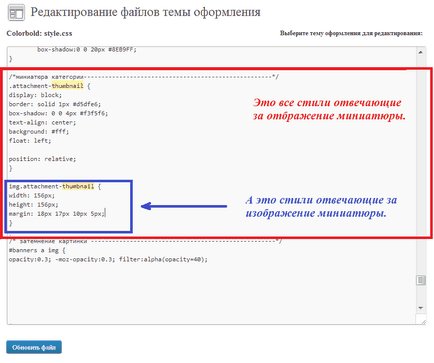
Task: Click the 'text-align: center;' line
Action: point(42,123)
